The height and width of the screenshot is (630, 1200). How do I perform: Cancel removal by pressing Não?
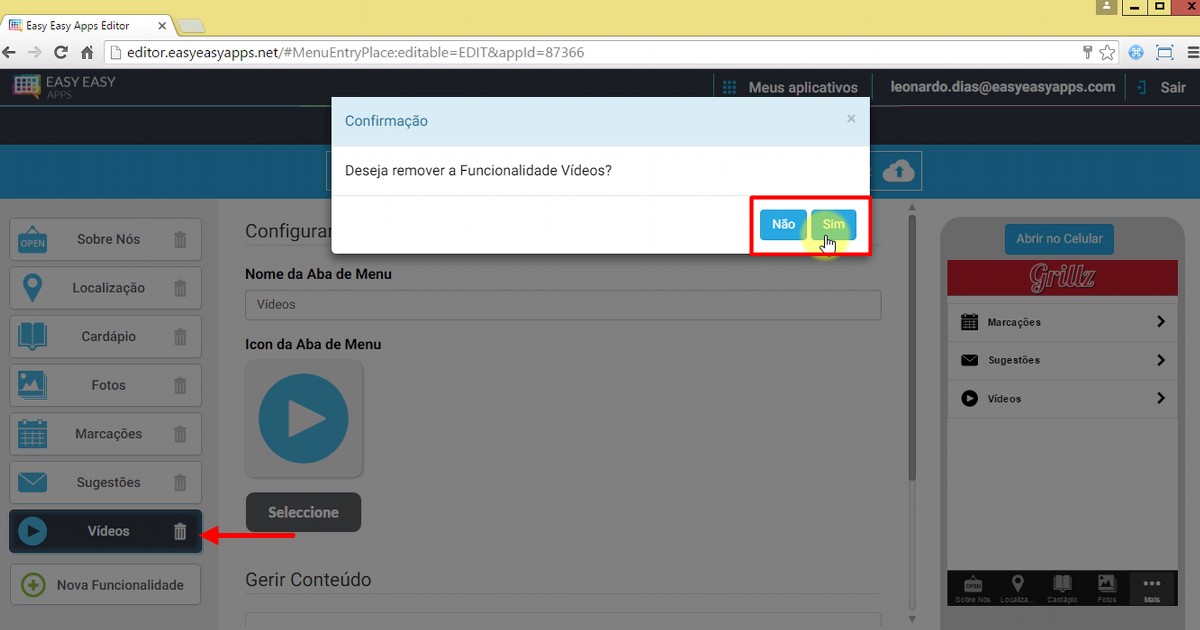[x=783, y=225]
